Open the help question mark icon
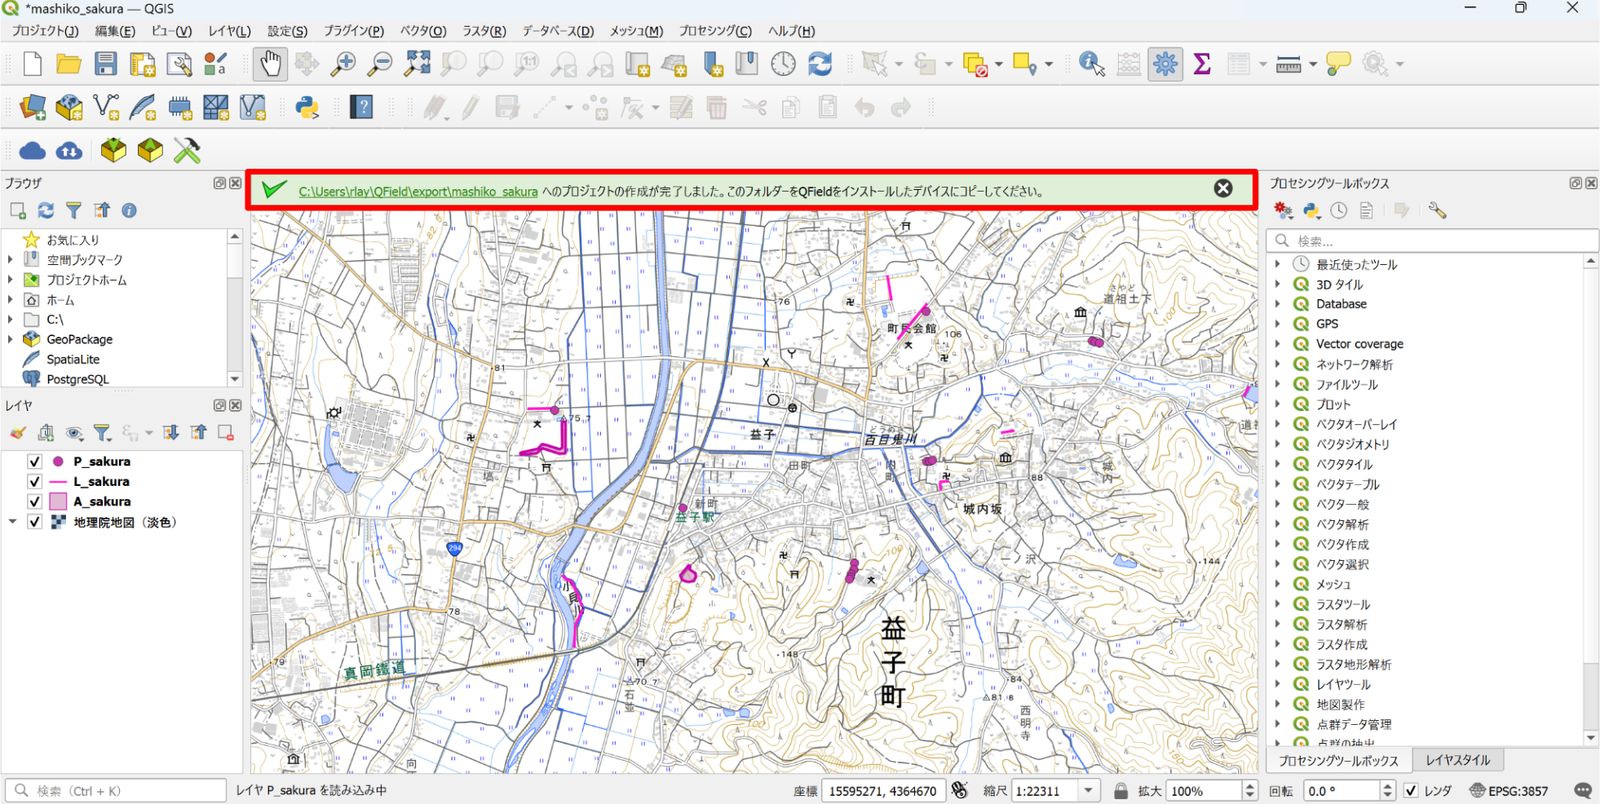The height and width of the screenshot is (804, 1600). (361, 107)
